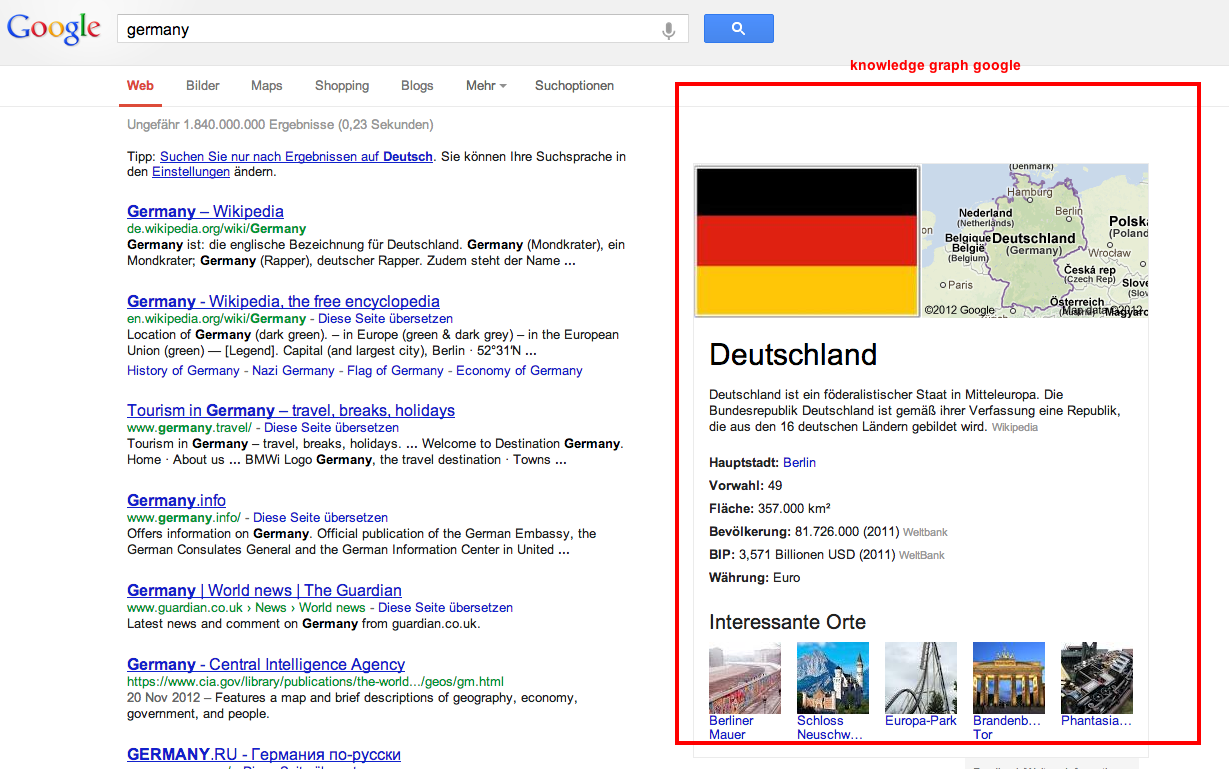Open the Berlin capital link
The height and width of the screenshot is (769, 1229).
pyautogui.click(x=799, y=462)
